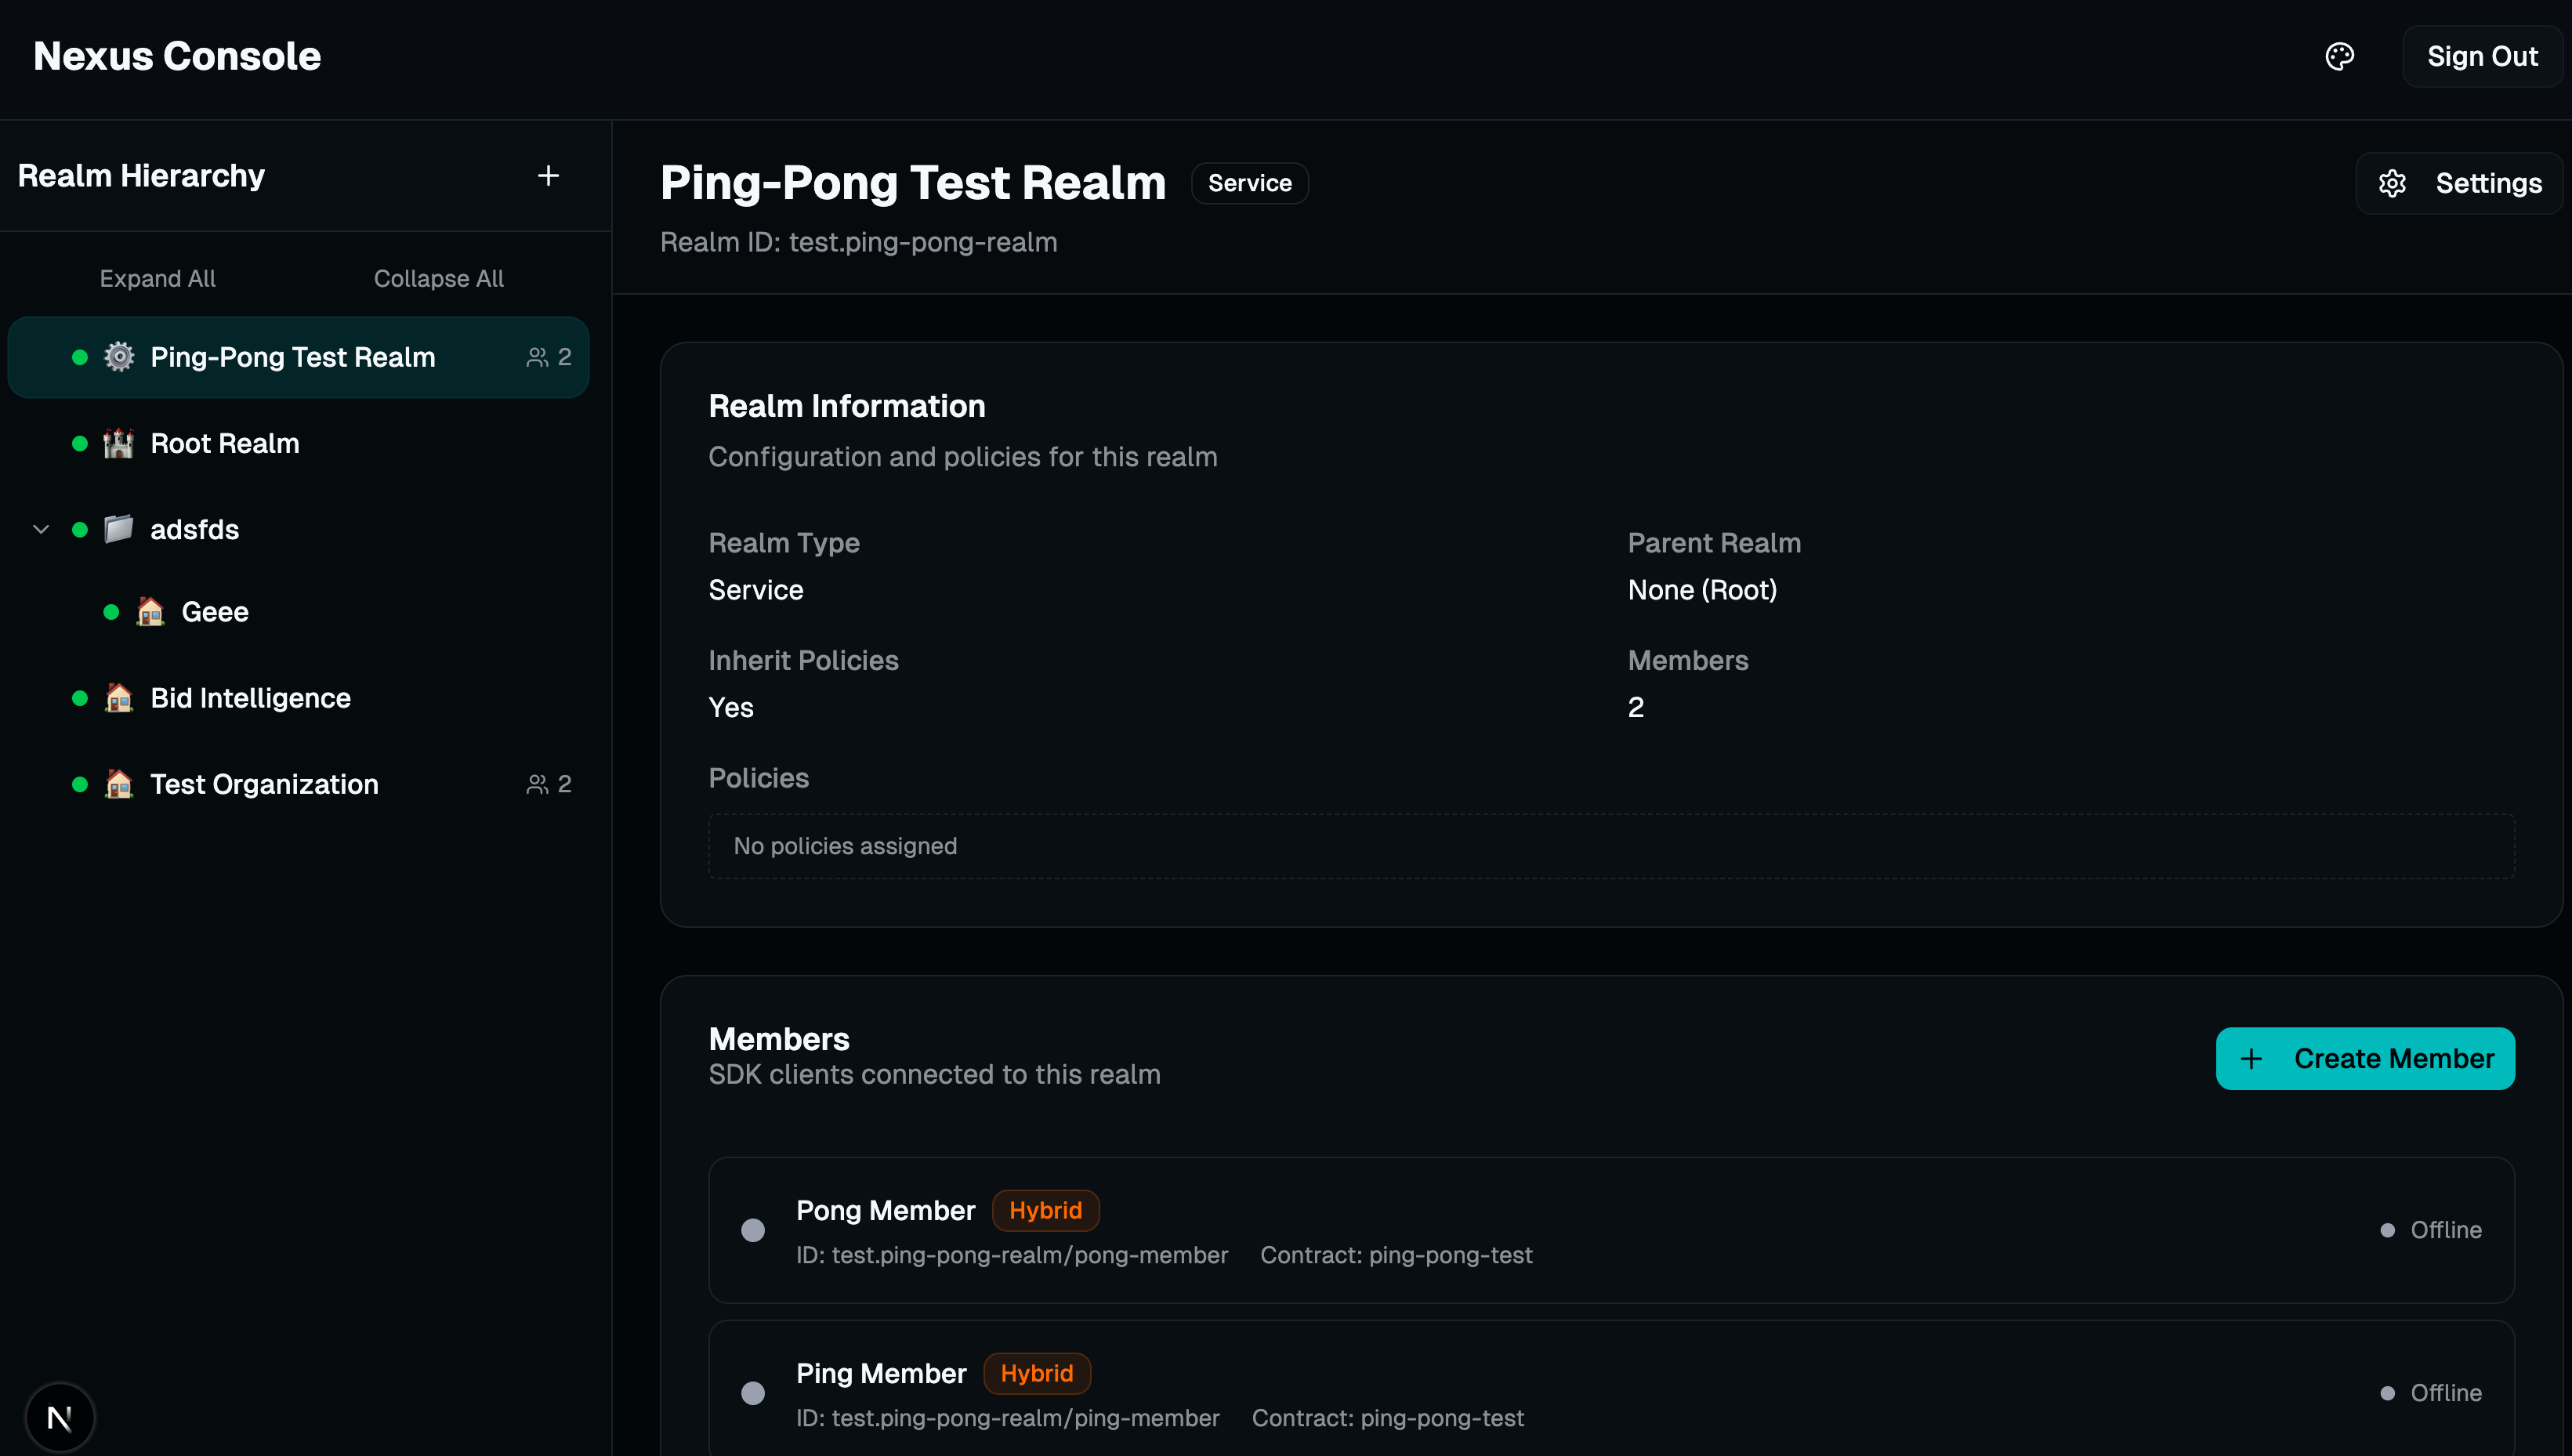Click the plus icon to add a realm
Screen dimensions: 2572x1456
click(x=548, y=175)
